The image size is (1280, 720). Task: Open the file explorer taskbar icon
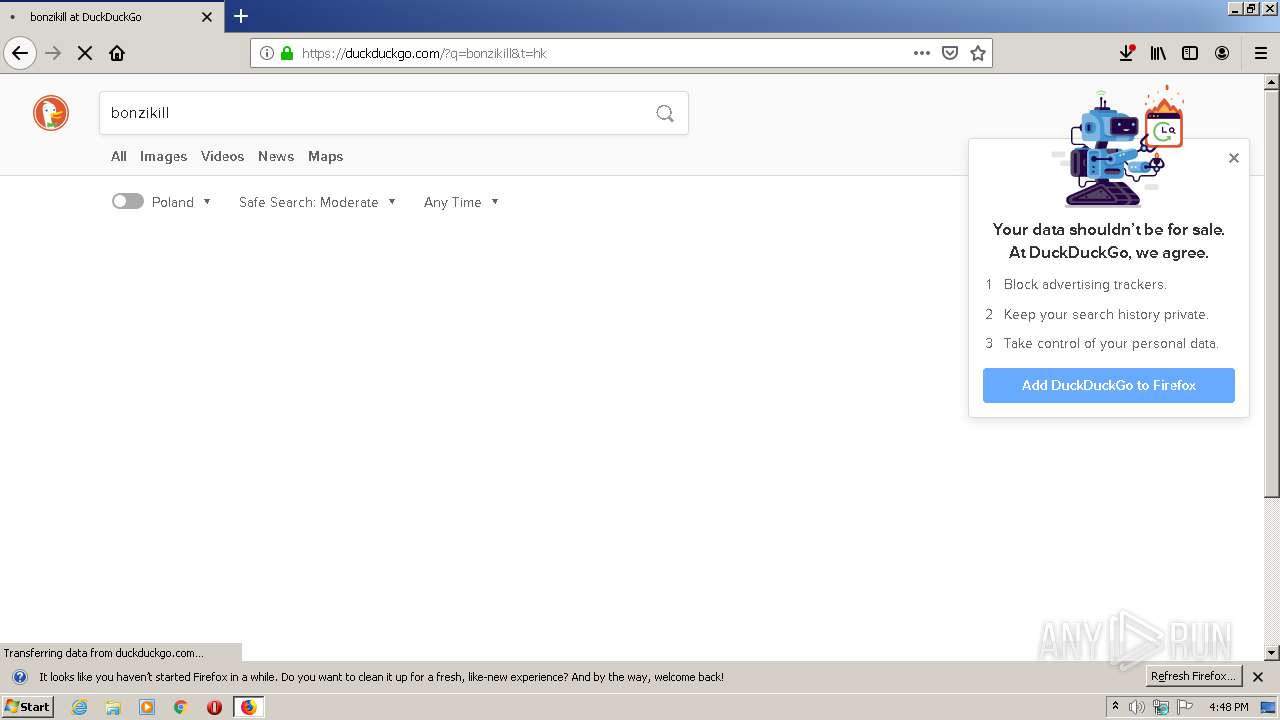coord(113,707)
